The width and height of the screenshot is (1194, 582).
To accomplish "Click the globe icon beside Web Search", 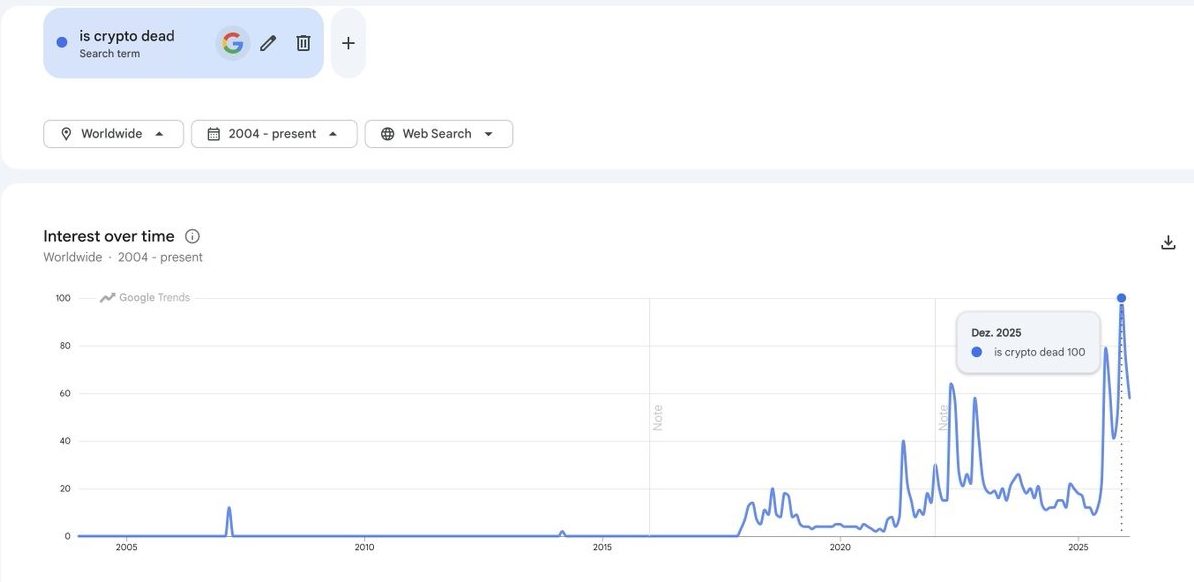I will pyautogui.click(x=387, y=134).
